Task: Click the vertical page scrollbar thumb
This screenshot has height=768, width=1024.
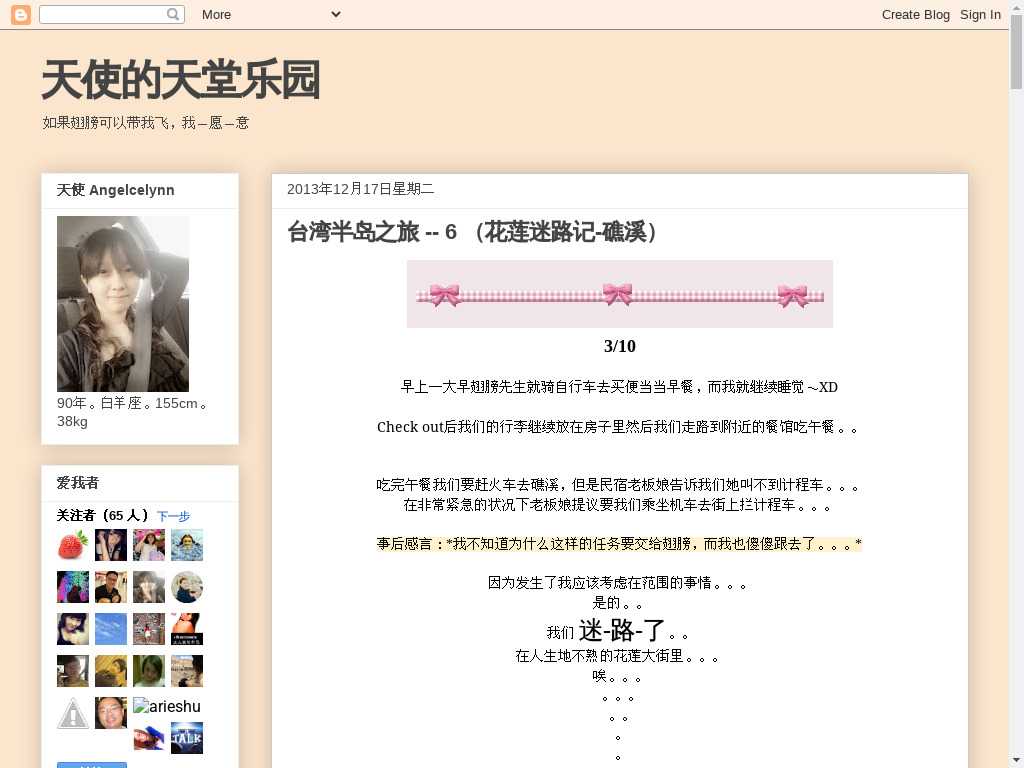Action: (1016, 51)
